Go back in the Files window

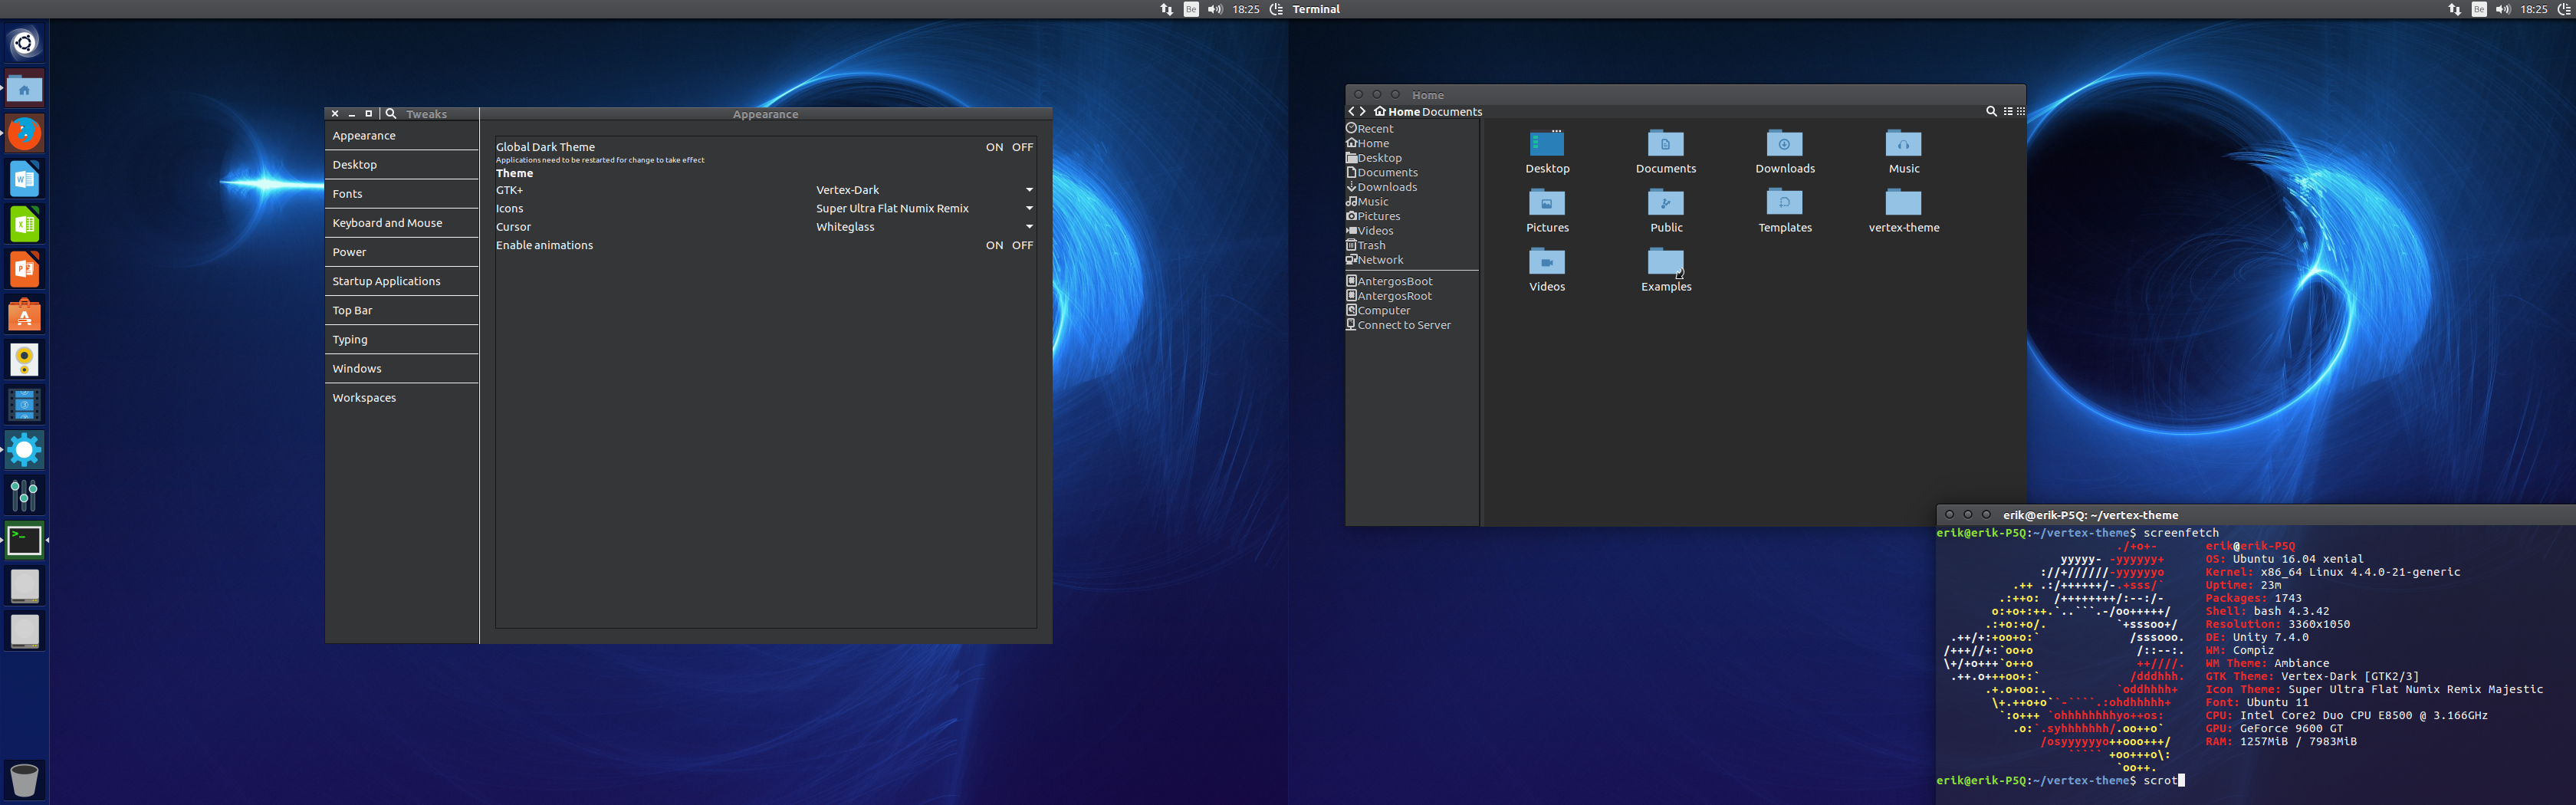1352,112
